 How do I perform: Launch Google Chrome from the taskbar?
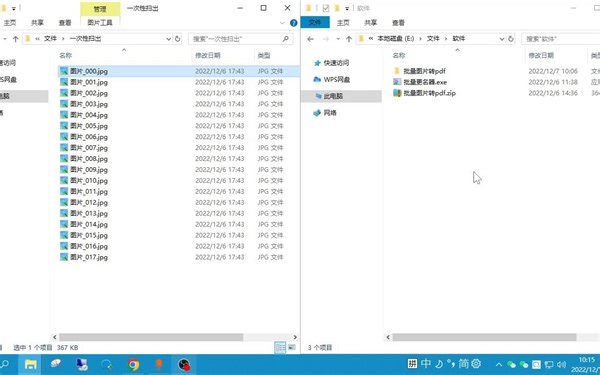point(133,364)
